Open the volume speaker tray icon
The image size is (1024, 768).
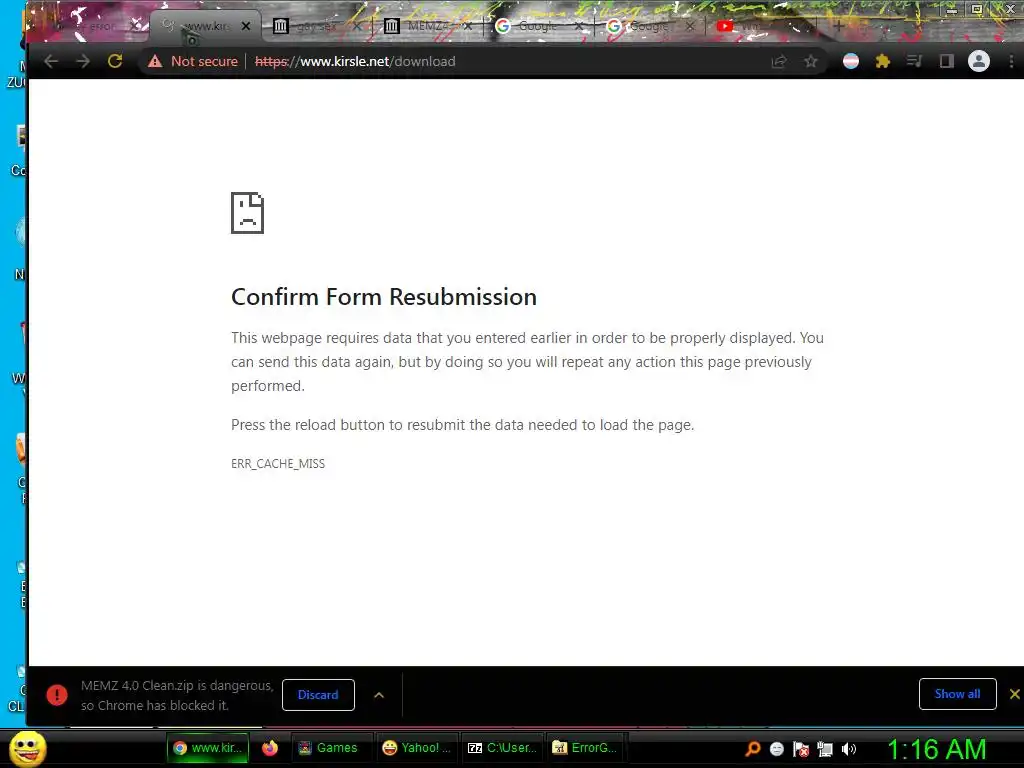pyautogui.click(x=848, y=749)
